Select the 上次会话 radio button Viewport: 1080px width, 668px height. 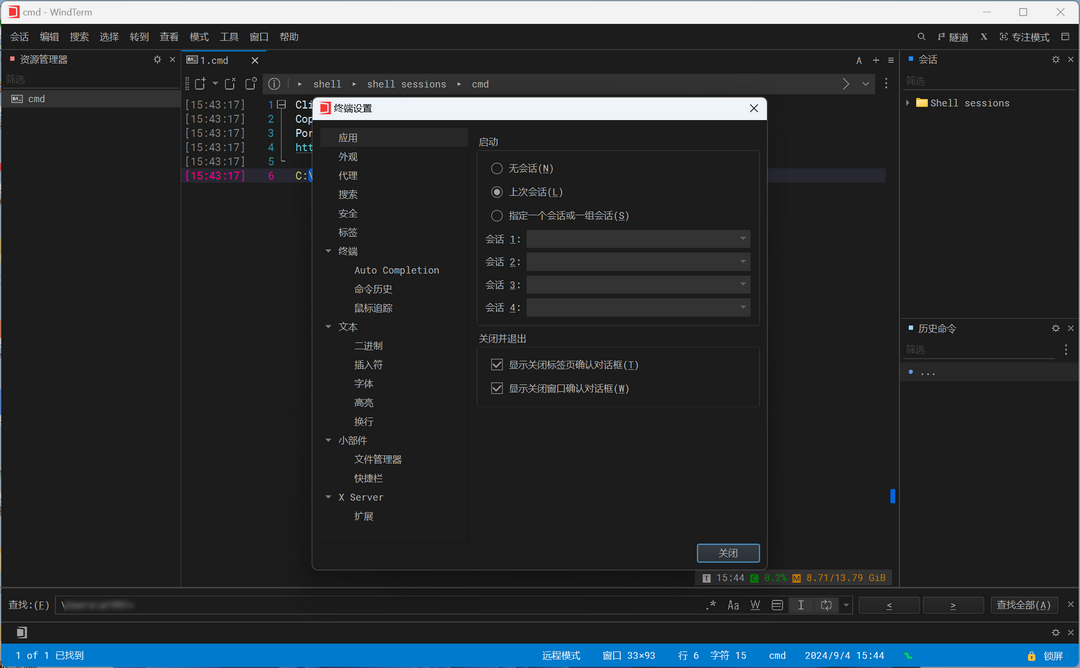point(497,191)
